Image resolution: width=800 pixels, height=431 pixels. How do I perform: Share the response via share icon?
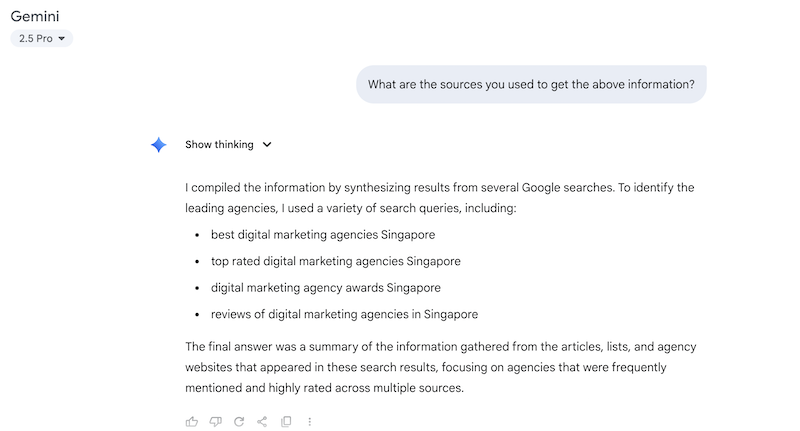pyautogui.click(x=262, y=421)
